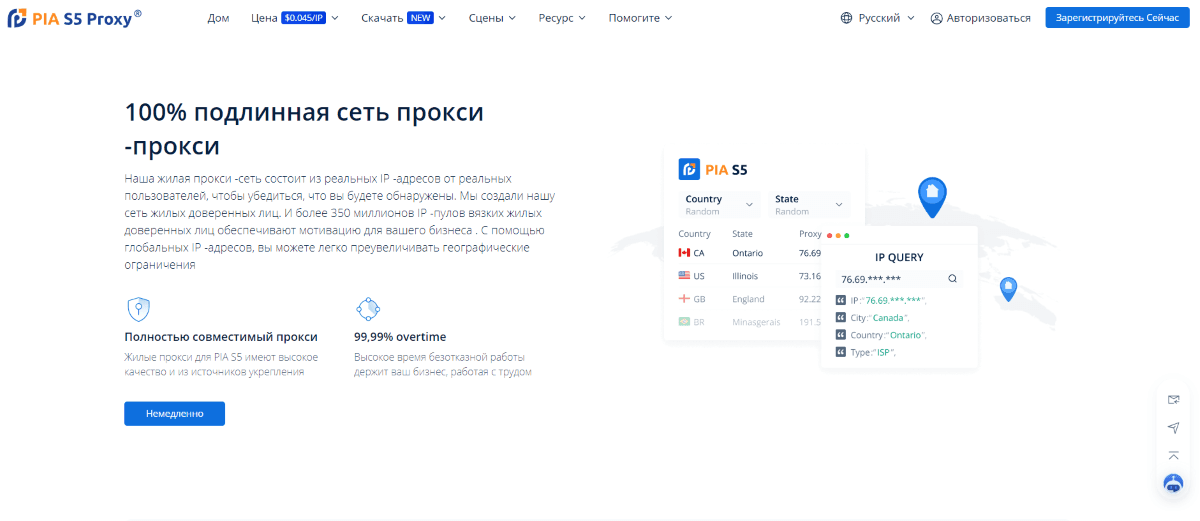
Task: Expand the Ресурс menu
Action: point(562,18)
